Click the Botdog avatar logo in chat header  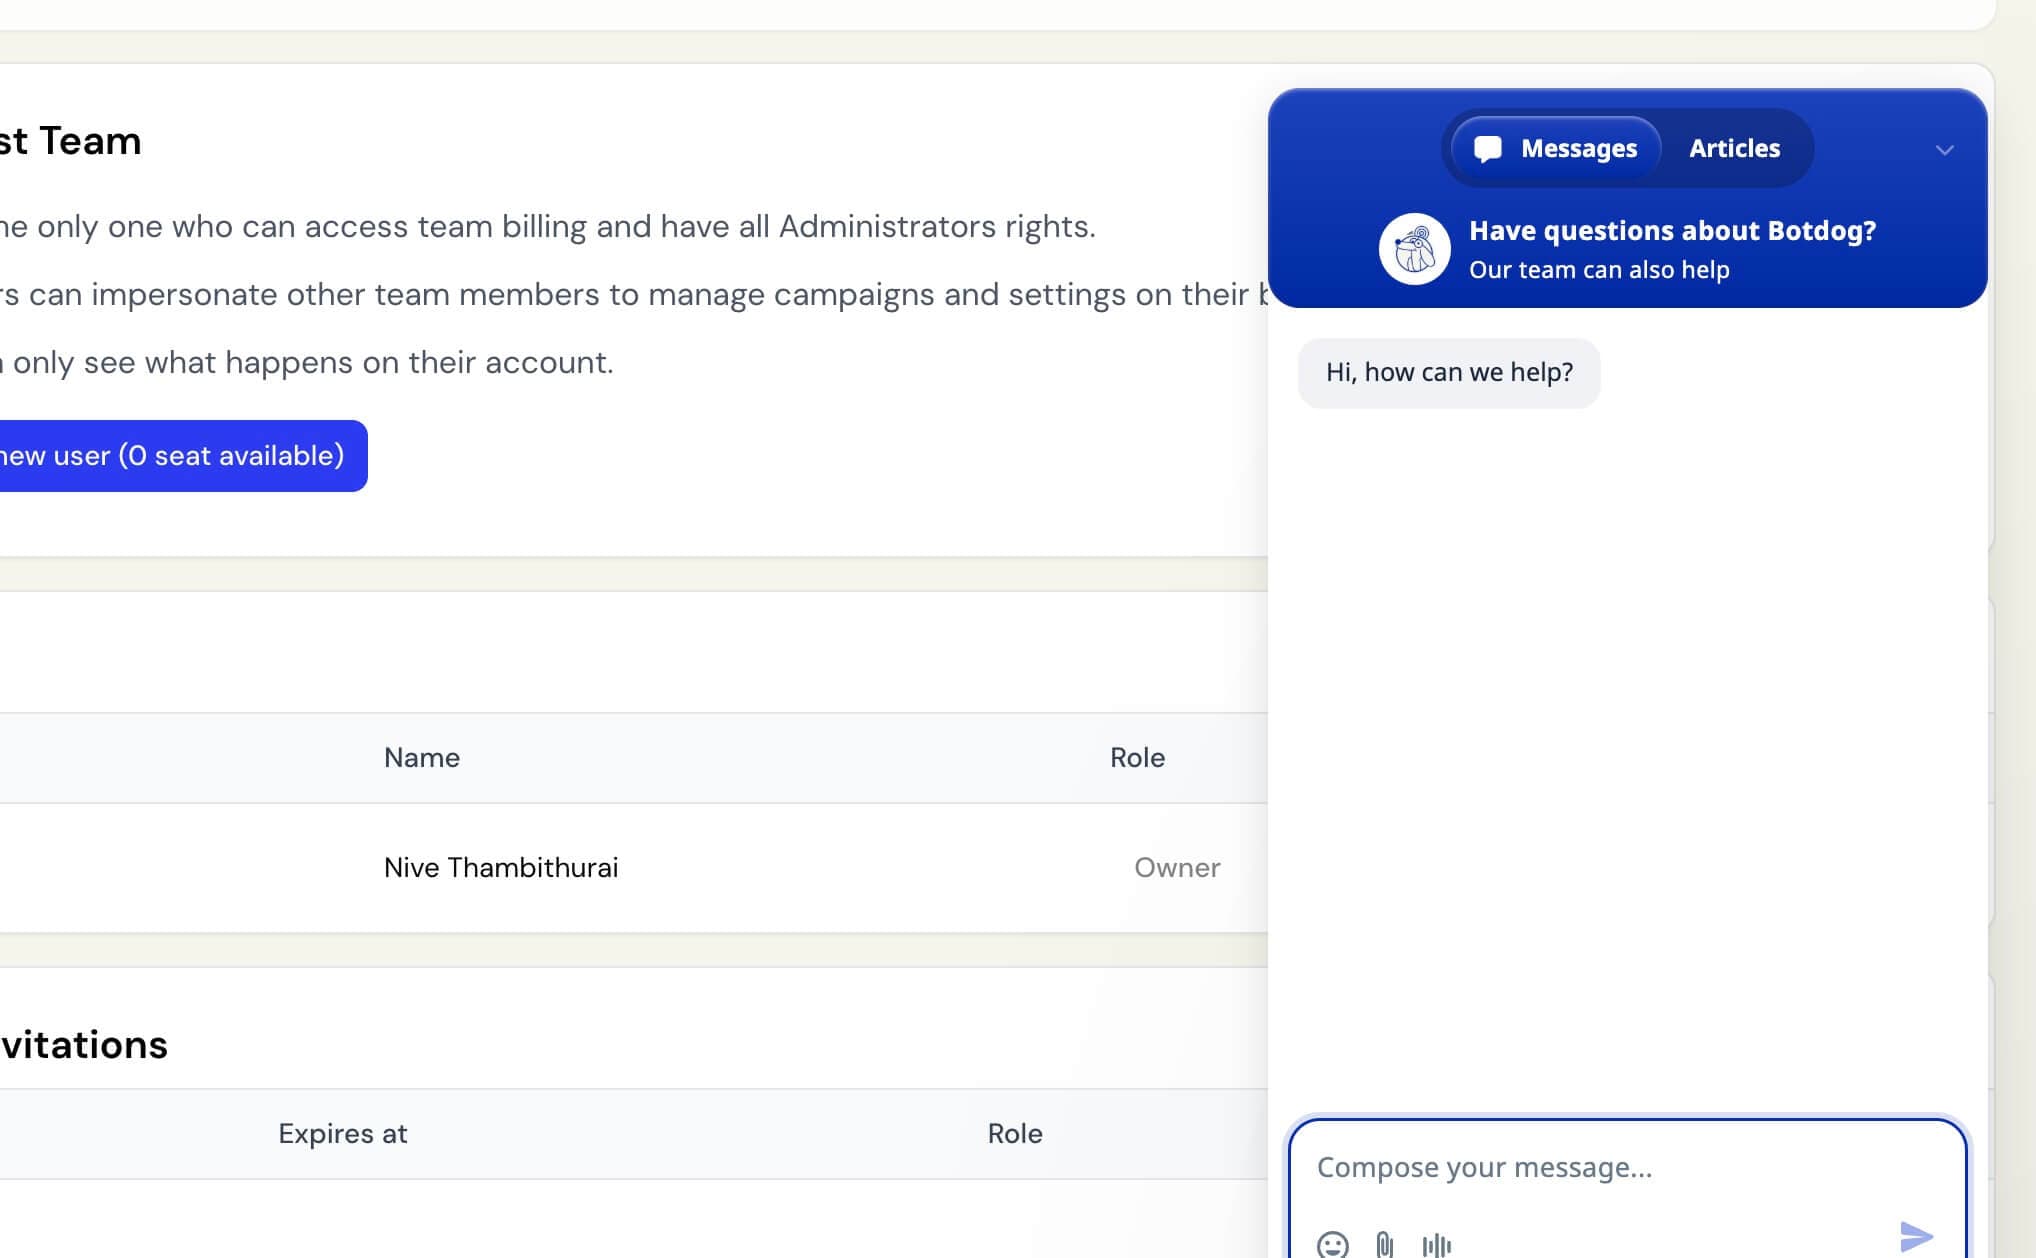(1414, 249)
